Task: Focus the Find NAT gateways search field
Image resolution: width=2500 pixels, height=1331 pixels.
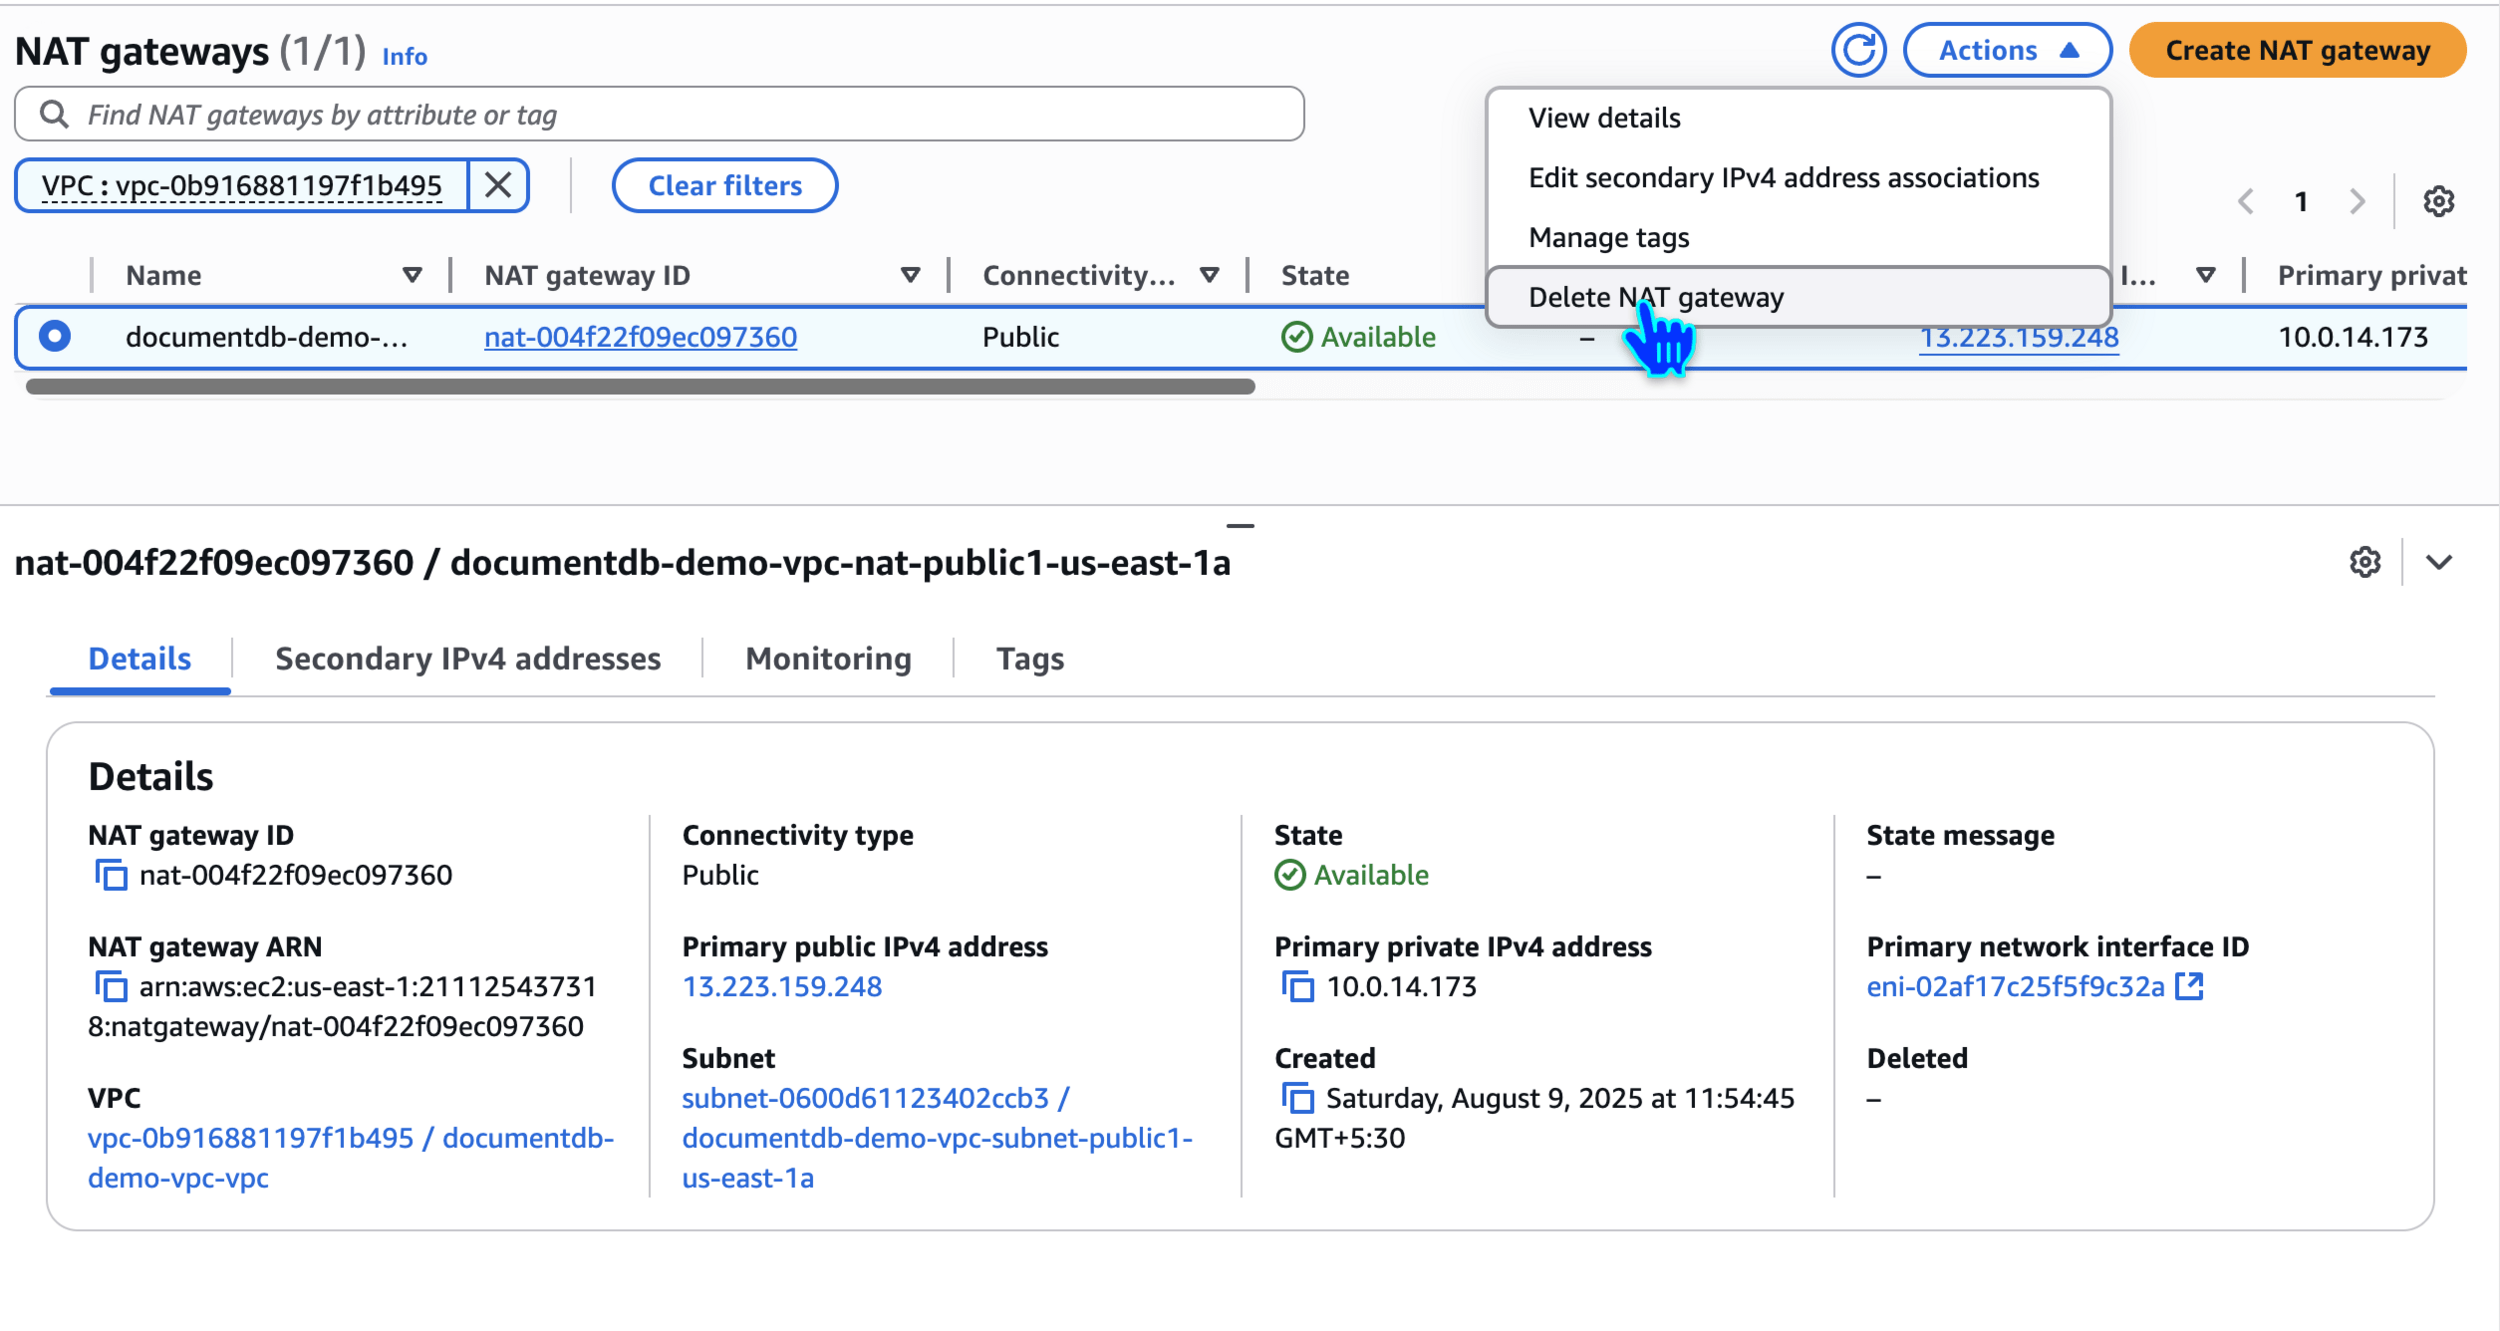Action: tap(660, 115)
